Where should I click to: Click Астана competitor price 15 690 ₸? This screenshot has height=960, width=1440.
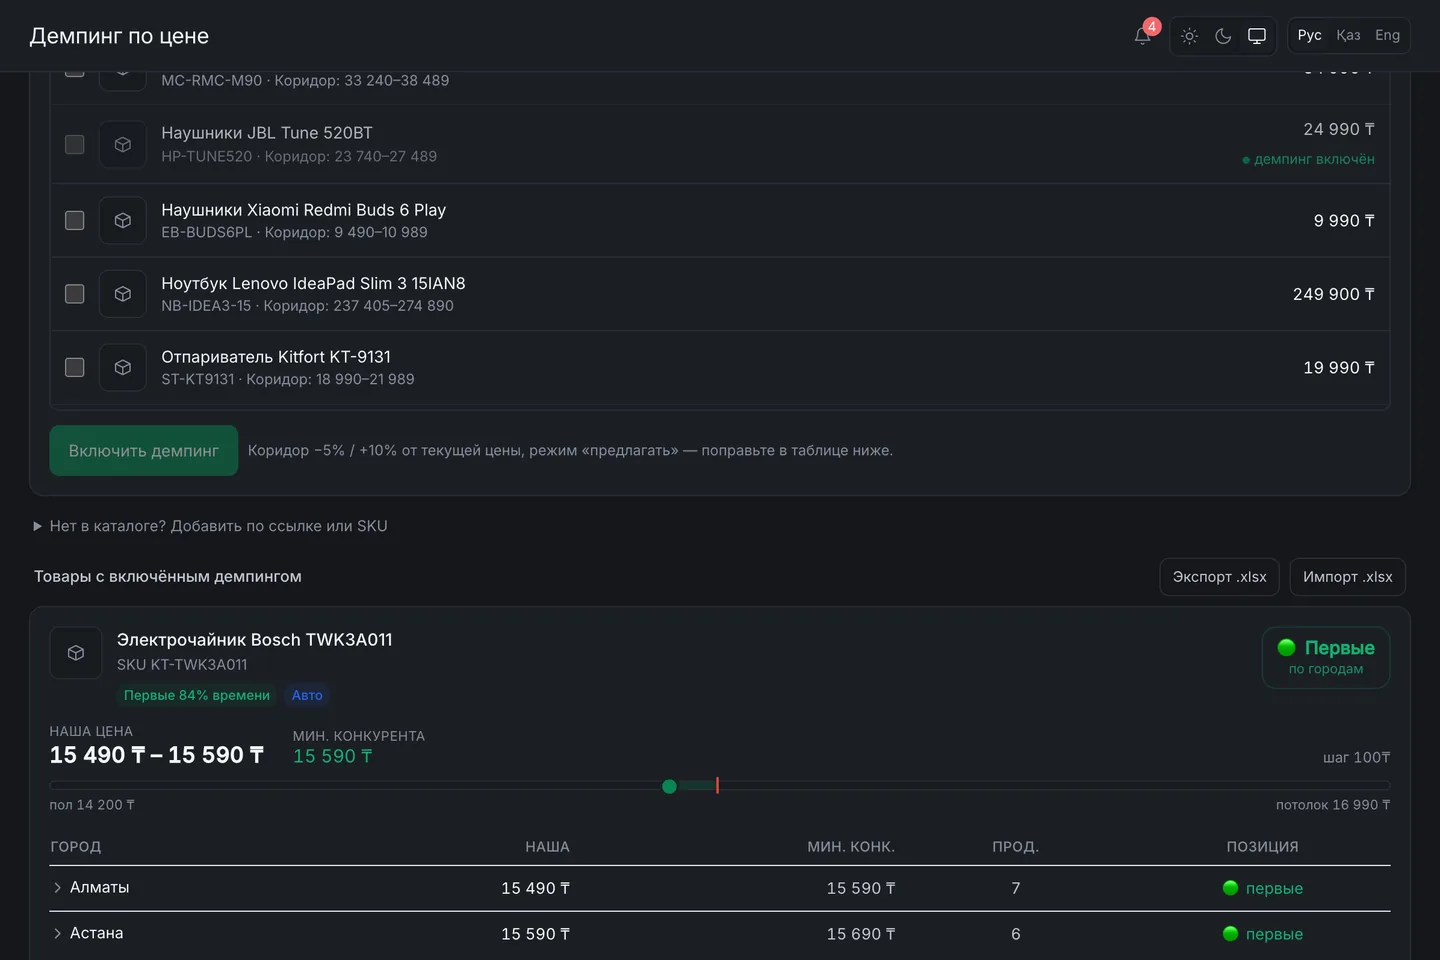tap(861, 935)
